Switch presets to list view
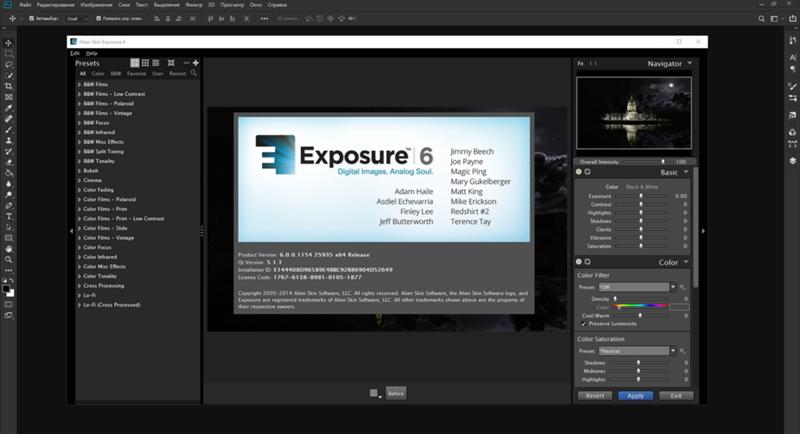 click(156, 63)
